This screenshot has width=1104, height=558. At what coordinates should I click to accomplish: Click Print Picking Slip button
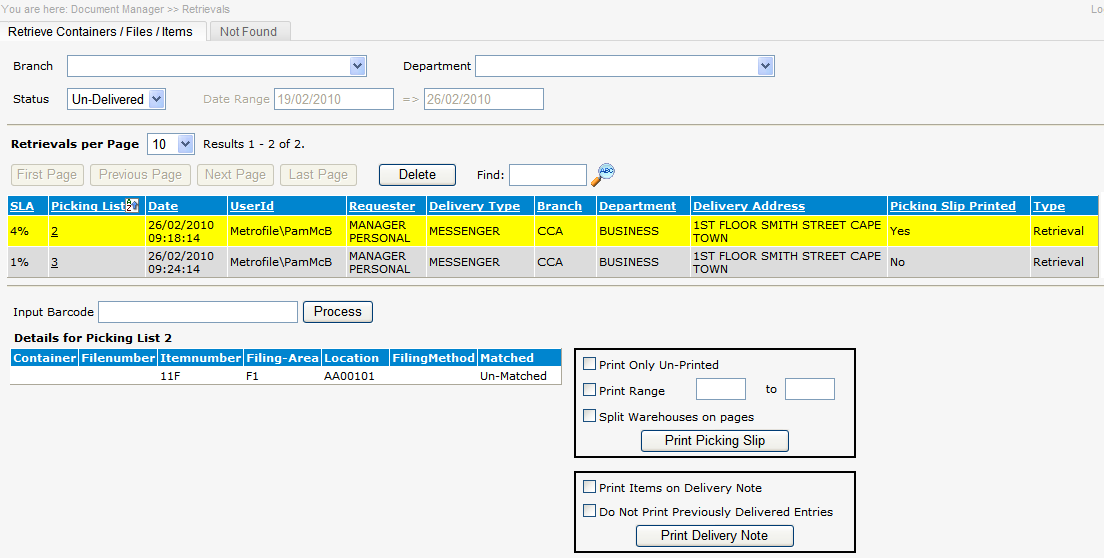point(715,440)
